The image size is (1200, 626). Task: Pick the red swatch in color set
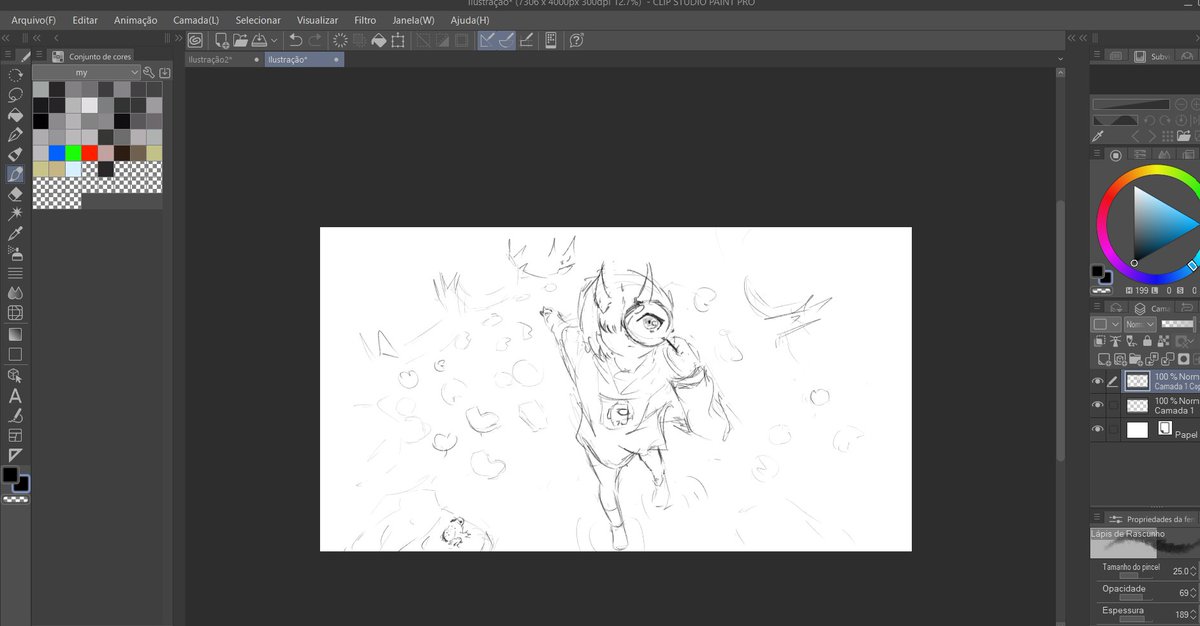coord(89,153)
